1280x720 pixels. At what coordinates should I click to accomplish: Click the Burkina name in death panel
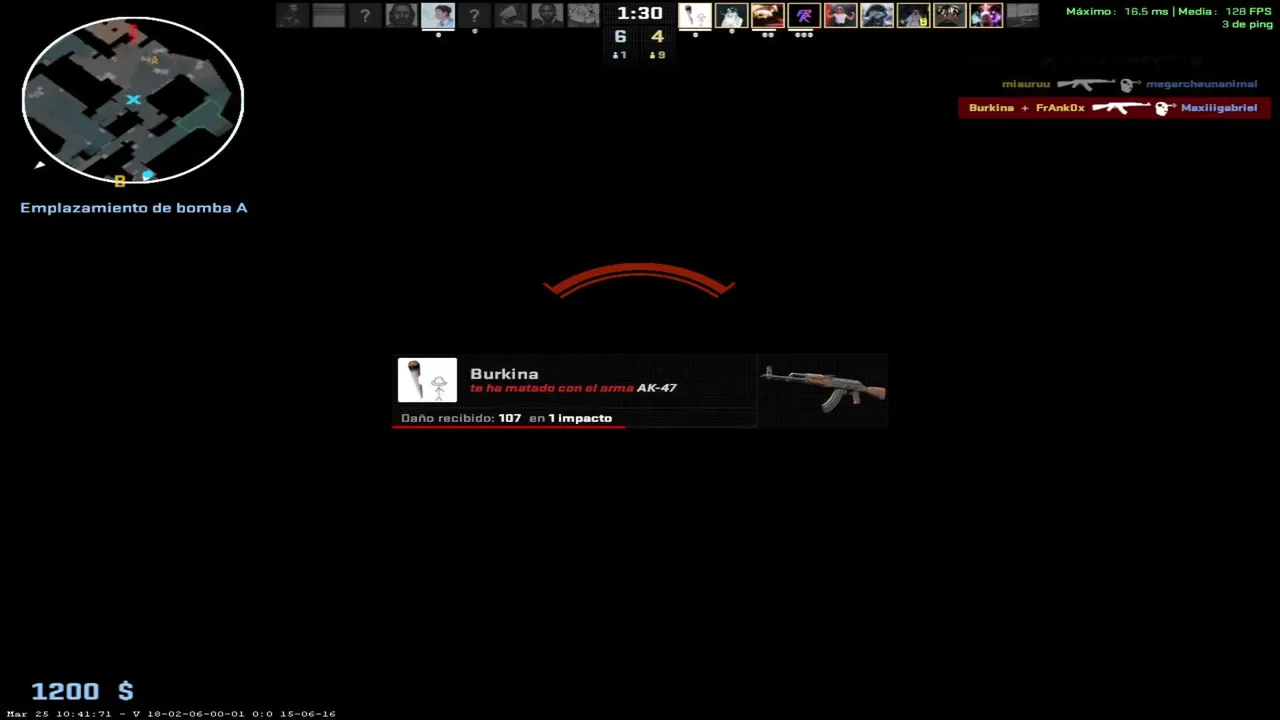tap(504, 374)
